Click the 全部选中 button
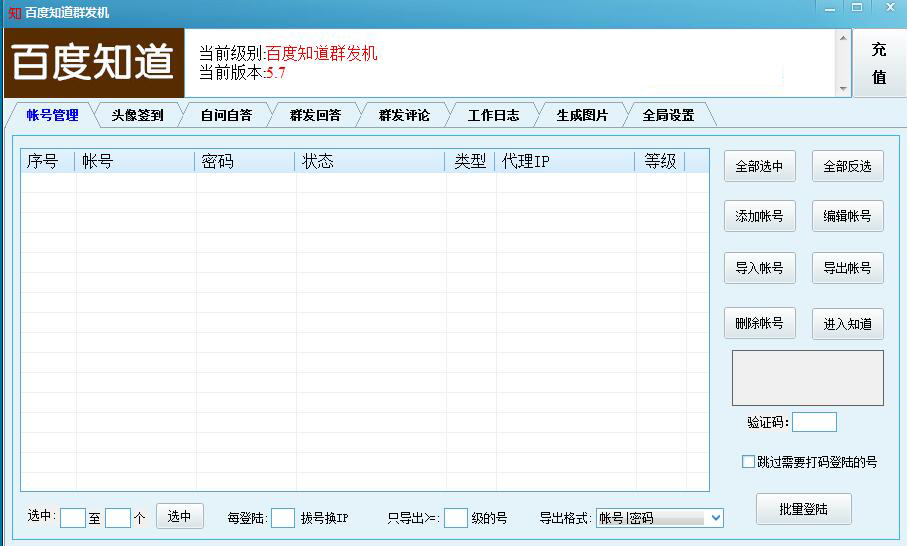 coord(759,167)
